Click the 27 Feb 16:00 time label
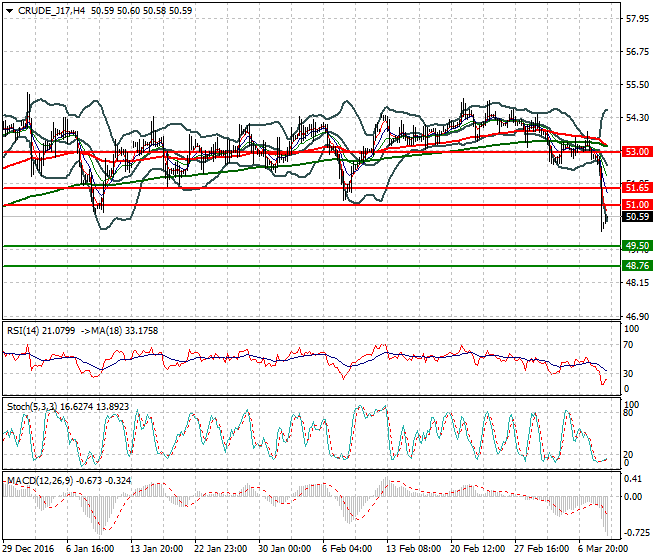This screenshot has width=660, height=560. pos(541,549)
